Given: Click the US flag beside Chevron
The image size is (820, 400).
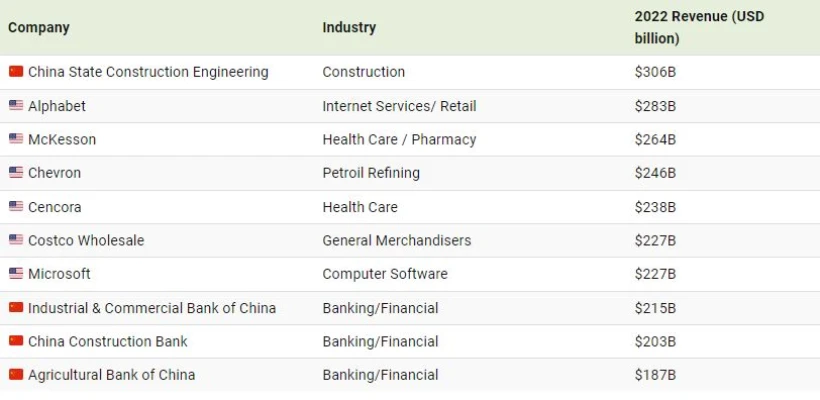Looking at the screenshot, I should 16,173.
